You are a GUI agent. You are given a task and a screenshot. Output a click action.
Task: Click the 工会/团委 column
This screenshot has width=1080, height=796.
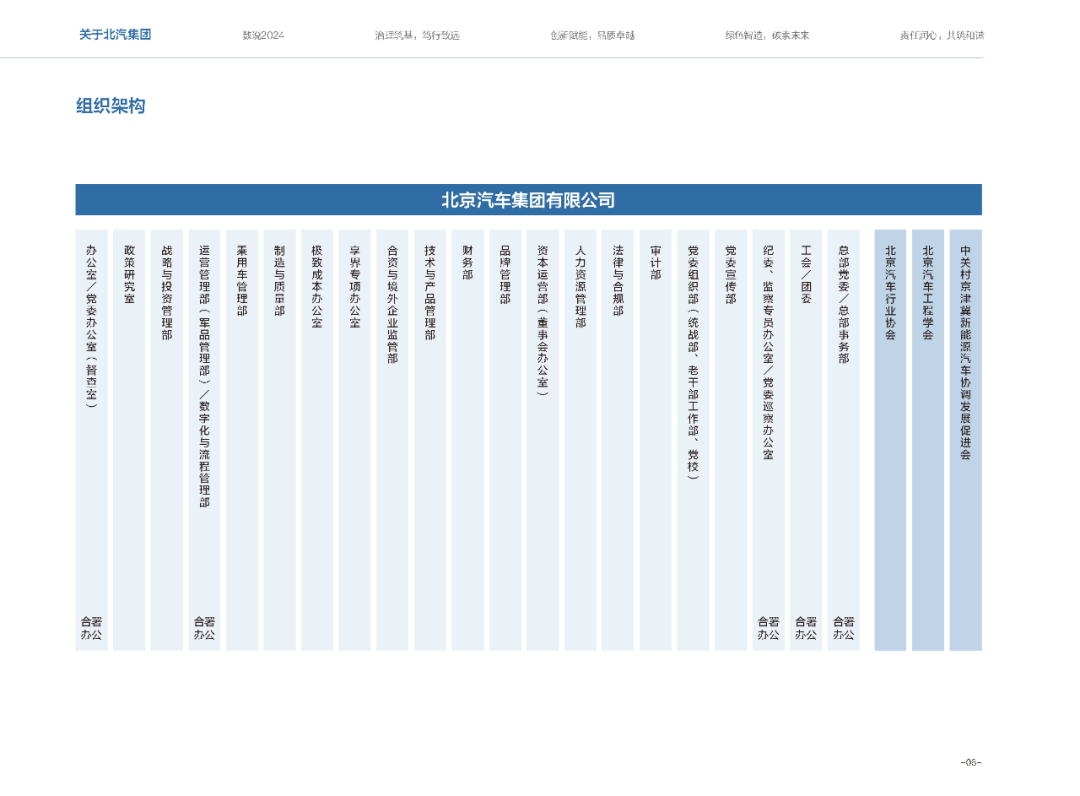click(806, 440)
